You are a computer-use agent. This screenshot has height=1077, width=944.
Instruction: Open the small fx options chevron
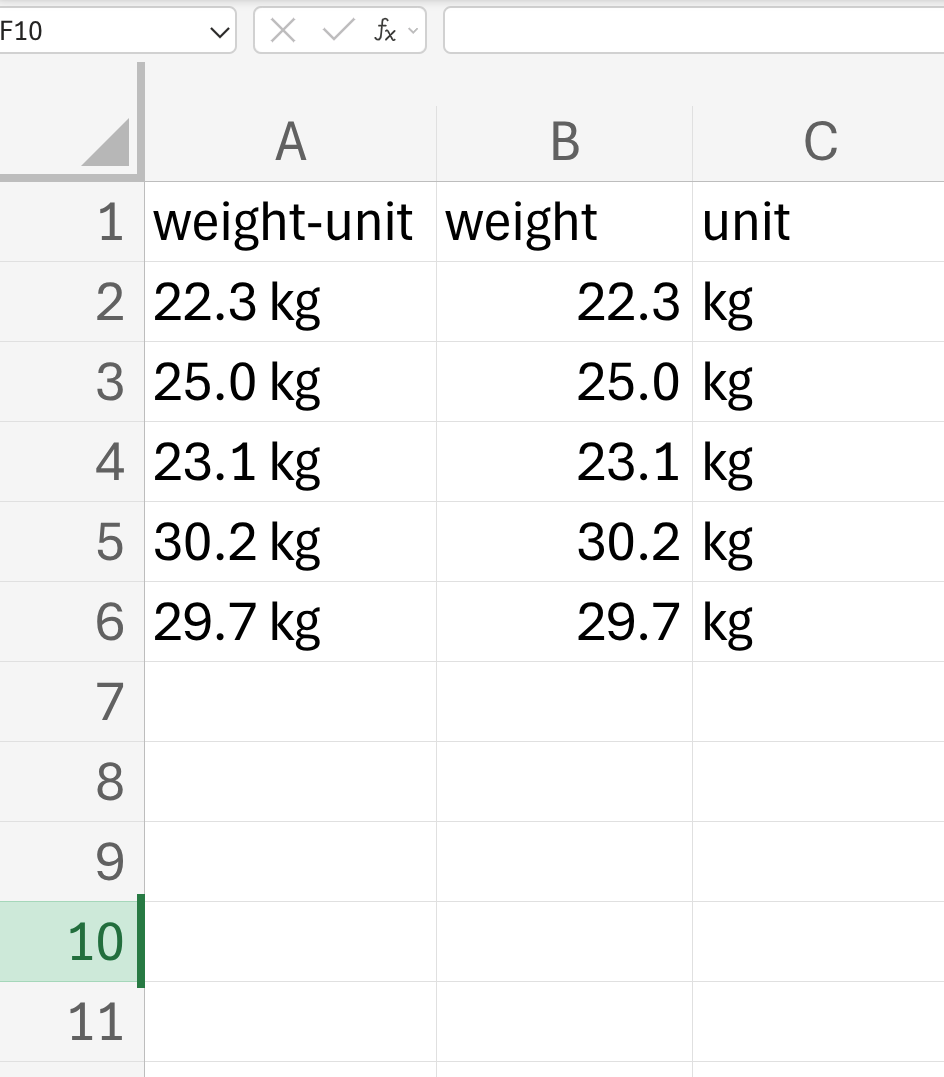tap(413, 30)
